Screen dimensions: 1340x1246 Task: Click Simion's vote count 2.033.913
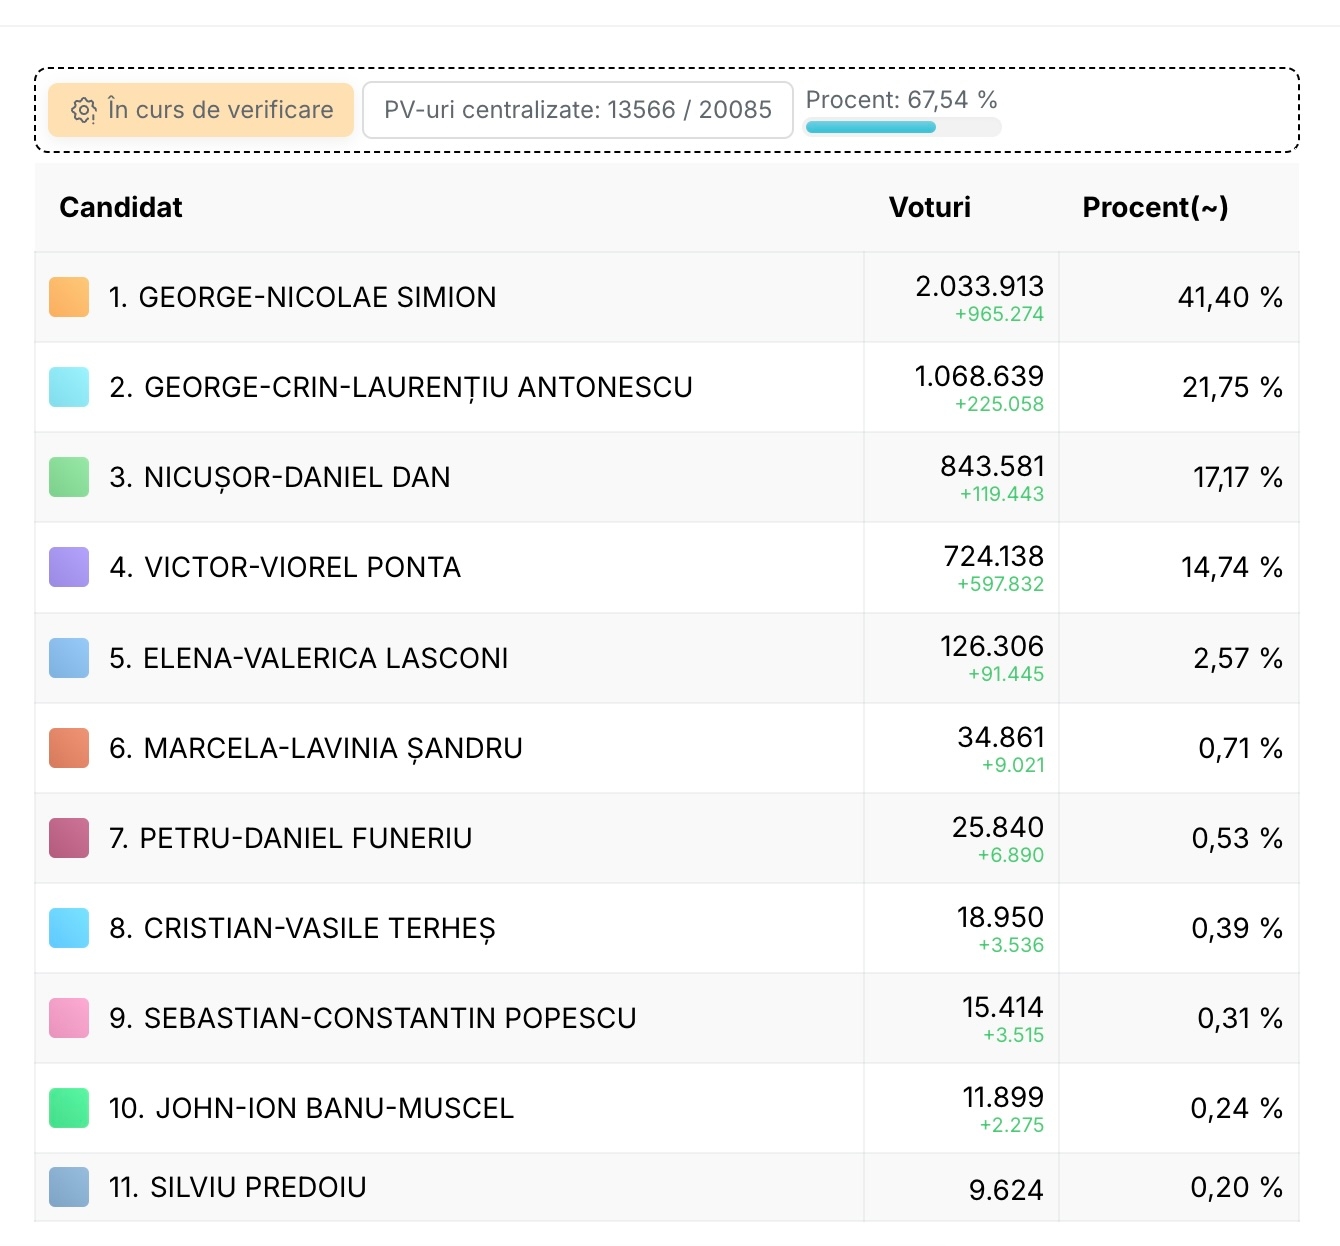click(979, 287)
